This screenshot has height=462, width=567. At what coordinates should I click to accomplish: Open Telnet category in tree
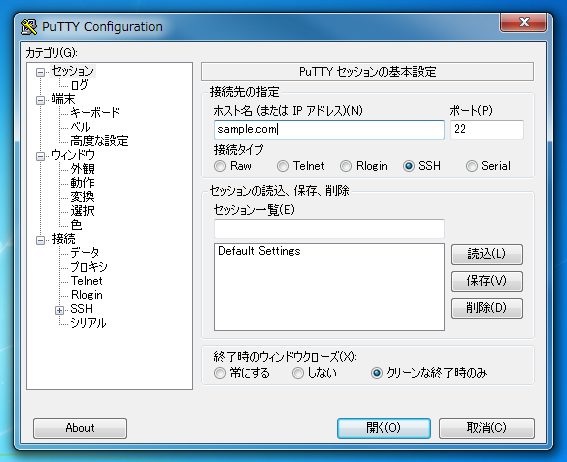[x=87, y=281]
